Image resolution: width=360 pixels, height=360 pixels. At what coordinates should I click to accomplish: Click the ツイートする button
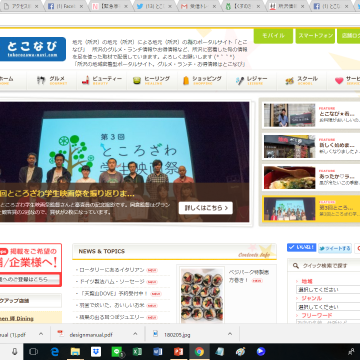point(335,248)
